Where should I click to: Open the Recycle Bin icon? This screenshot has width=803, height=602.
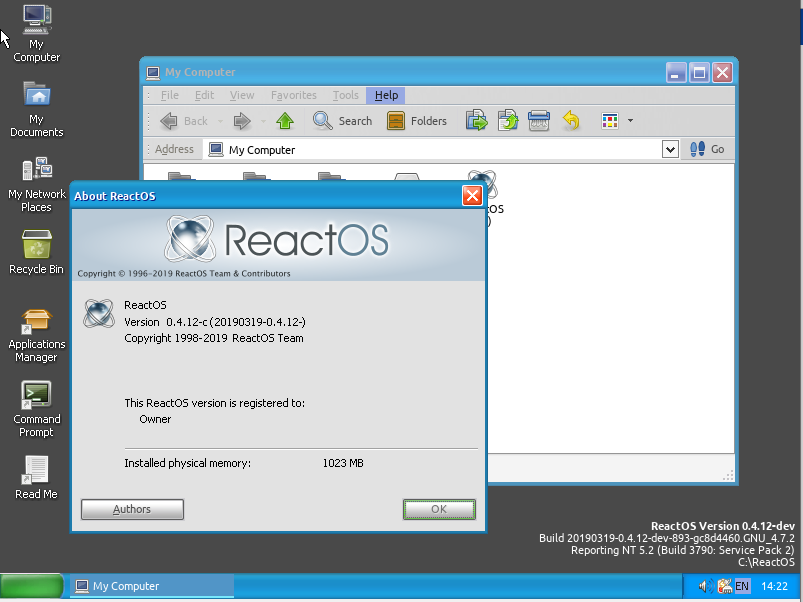pos(36,252)
